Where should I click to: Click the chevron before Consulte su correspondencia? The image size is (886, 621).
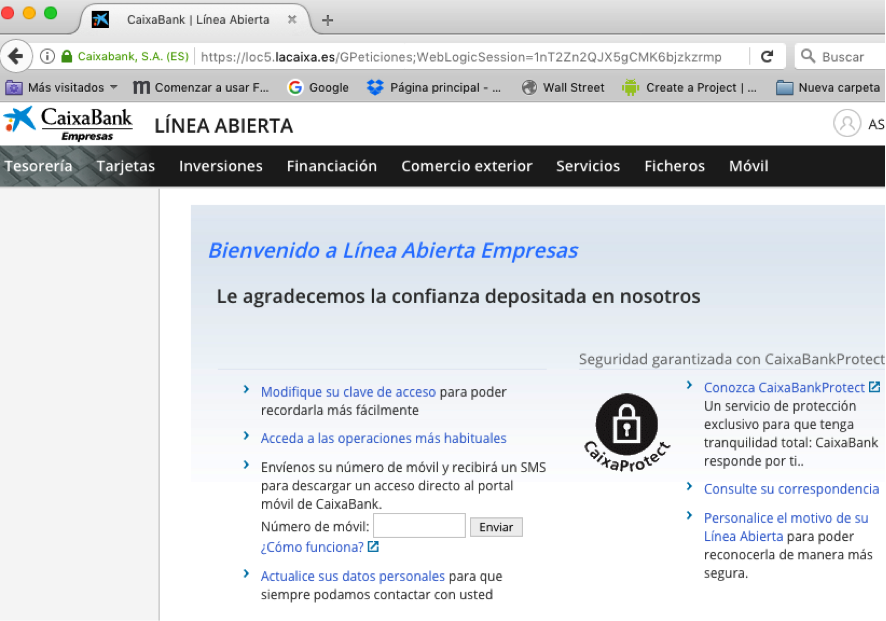tap(689, 487)
